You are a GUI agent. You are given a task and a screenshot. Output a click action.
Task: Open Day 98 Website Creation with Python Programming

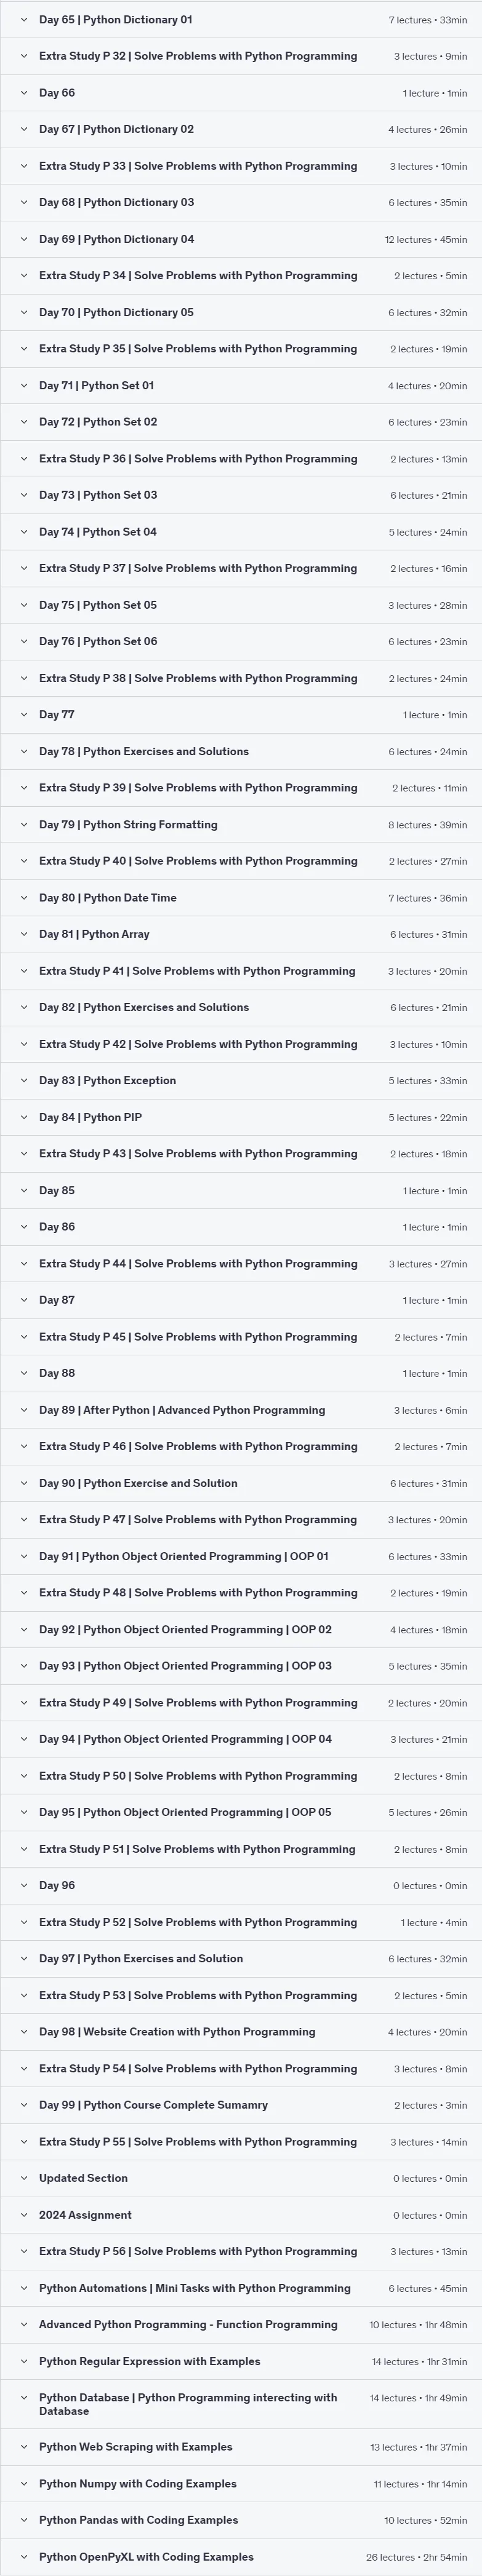coord(241,2032)
